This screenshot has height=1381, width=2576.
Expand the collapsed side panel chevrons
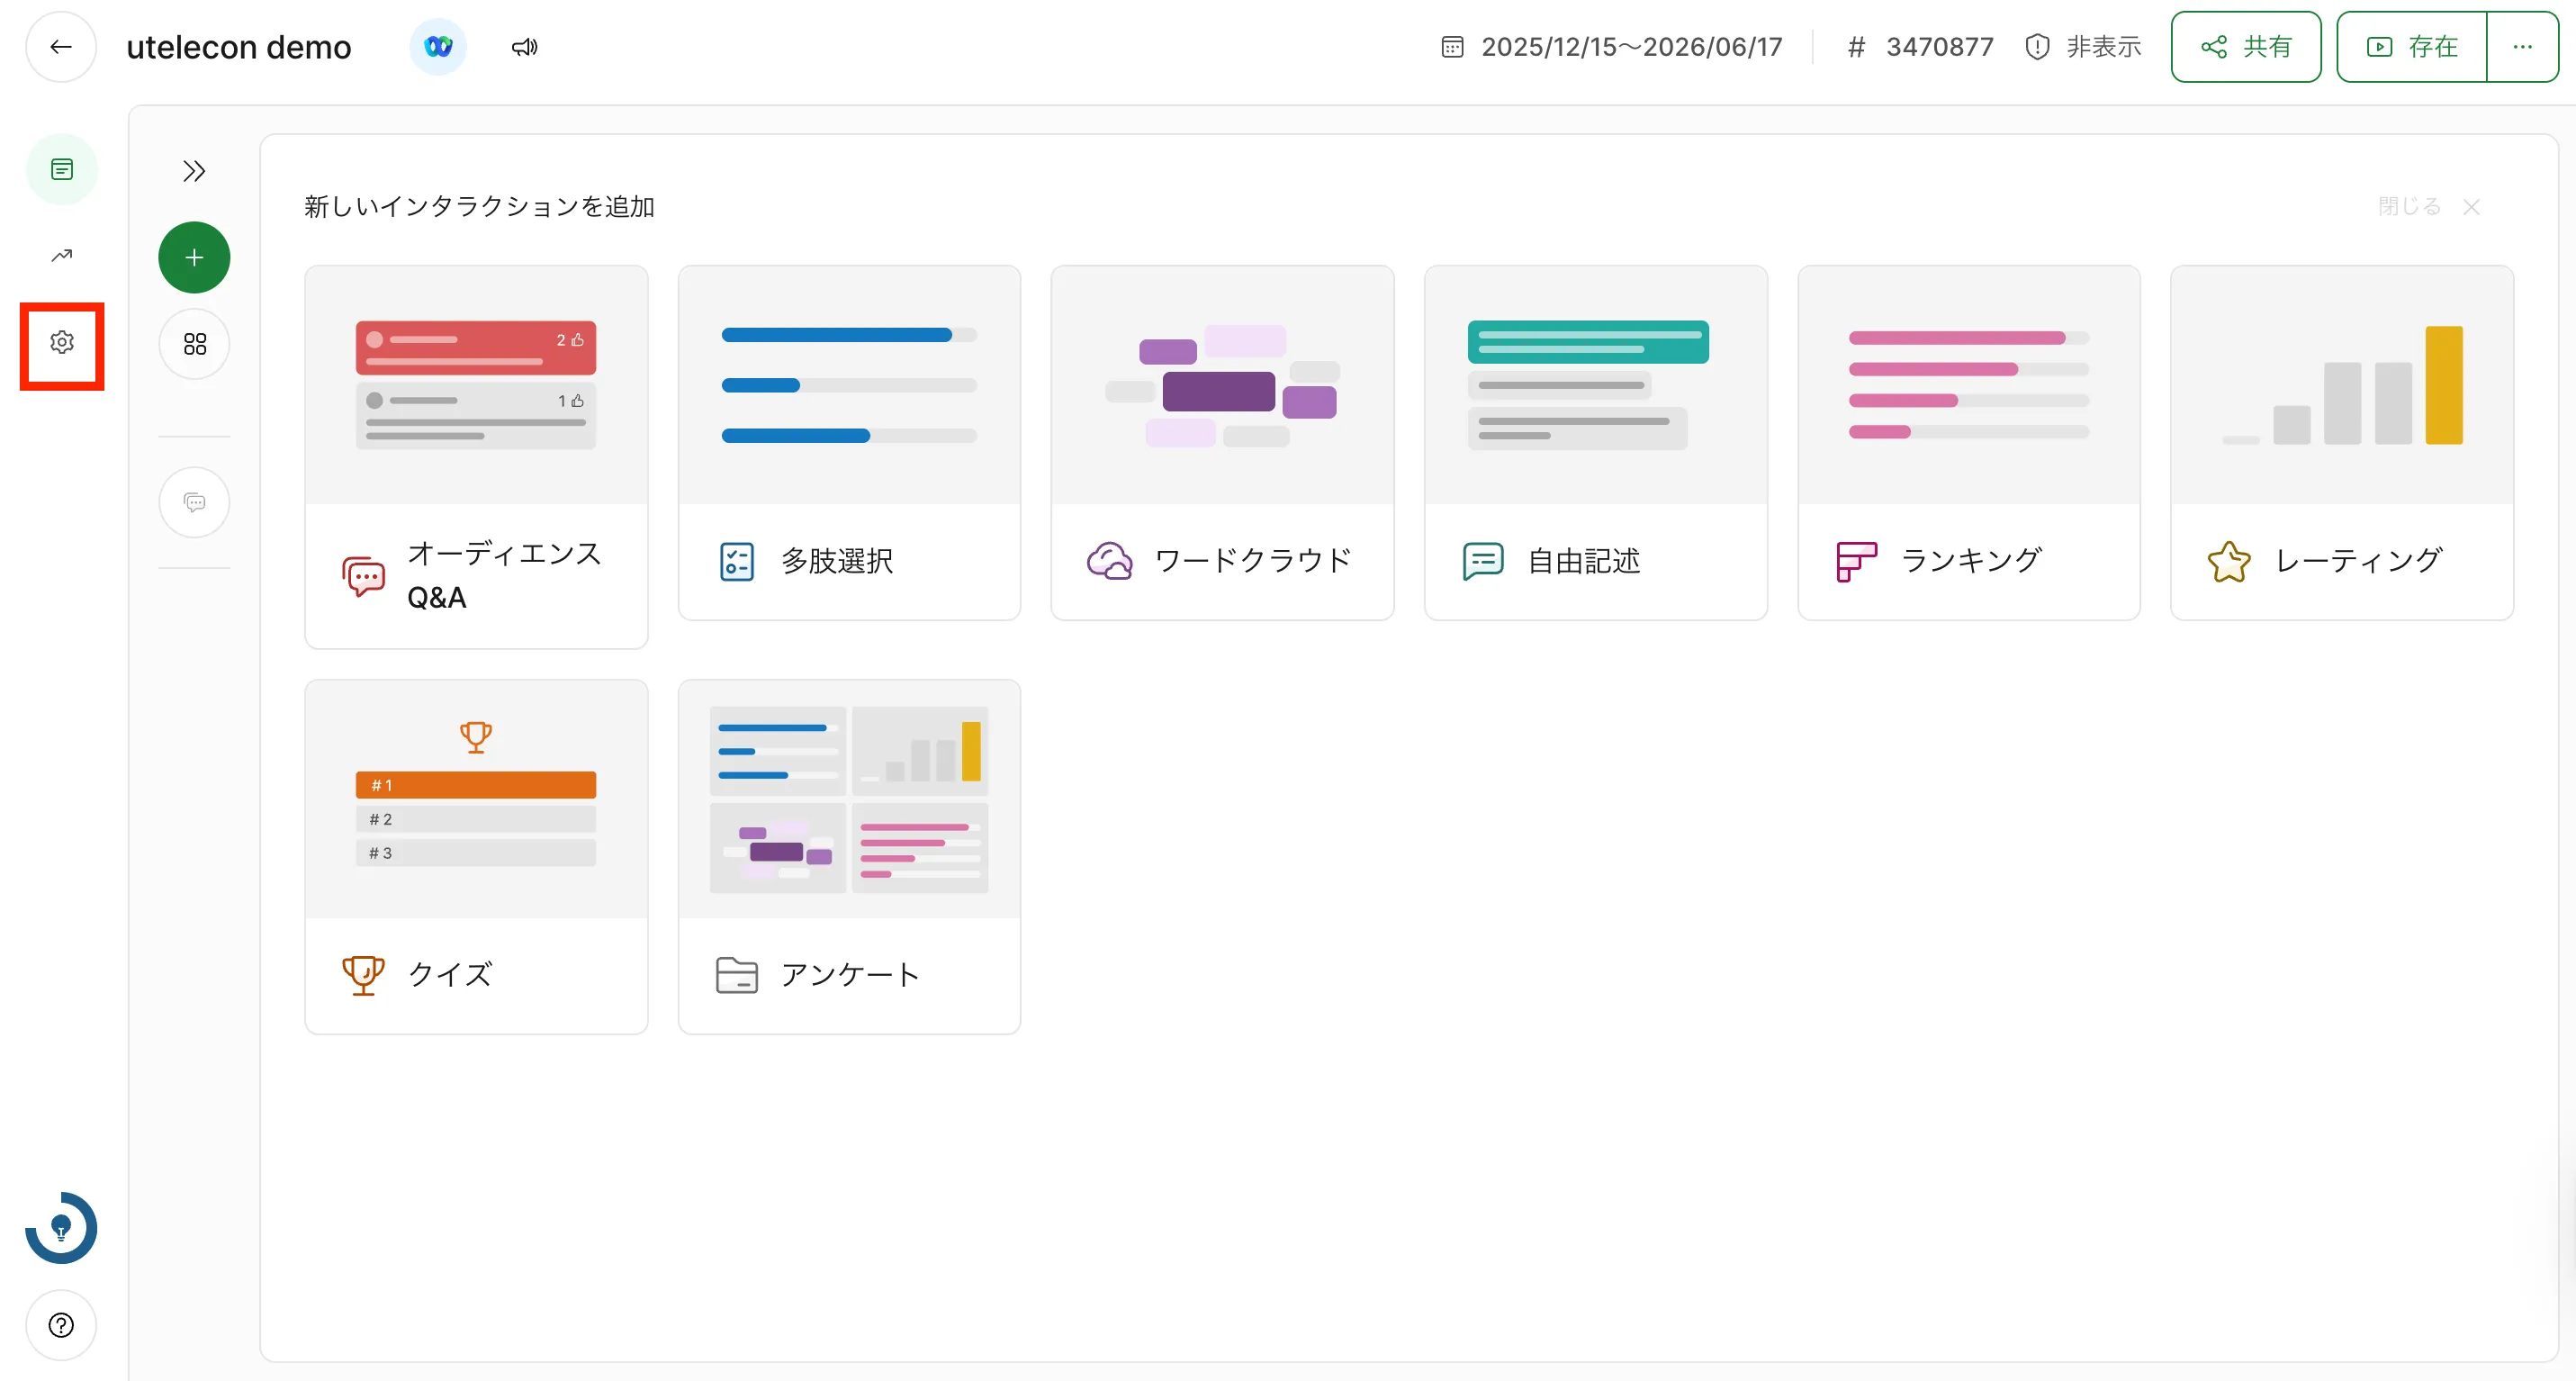194,172
